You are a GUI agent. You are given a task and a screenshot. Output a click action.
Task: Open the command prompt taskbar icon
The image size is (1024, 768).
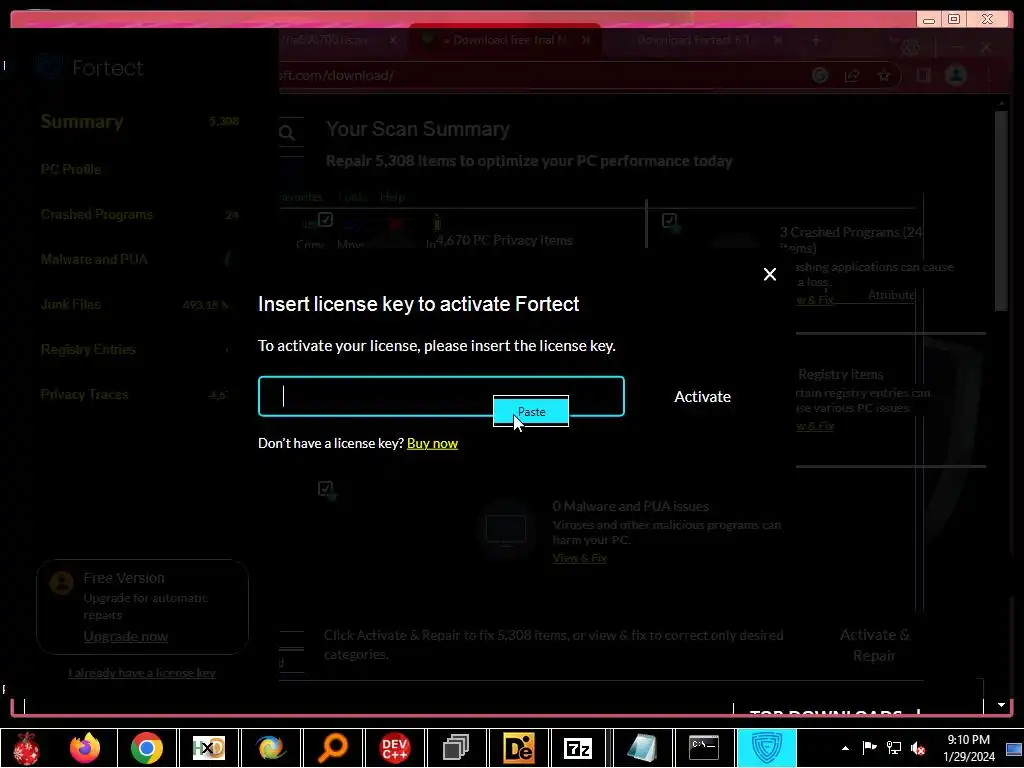[704, 748]
